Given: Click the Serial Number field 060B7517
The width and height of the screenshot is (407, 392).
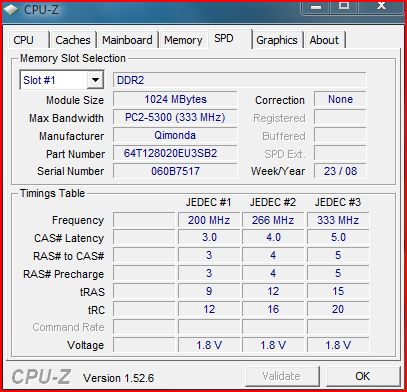Looking at the screenshot, I should pos(175,171).
